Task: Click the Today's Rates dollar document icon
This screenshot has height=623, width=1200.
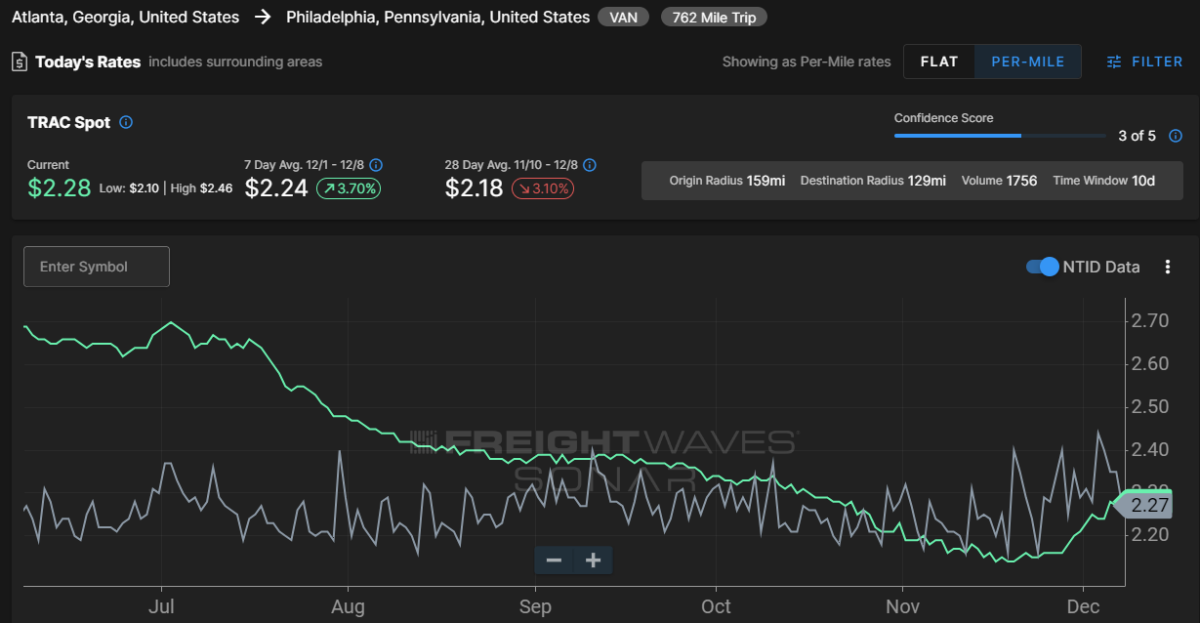Action: (x=19, y=62)
